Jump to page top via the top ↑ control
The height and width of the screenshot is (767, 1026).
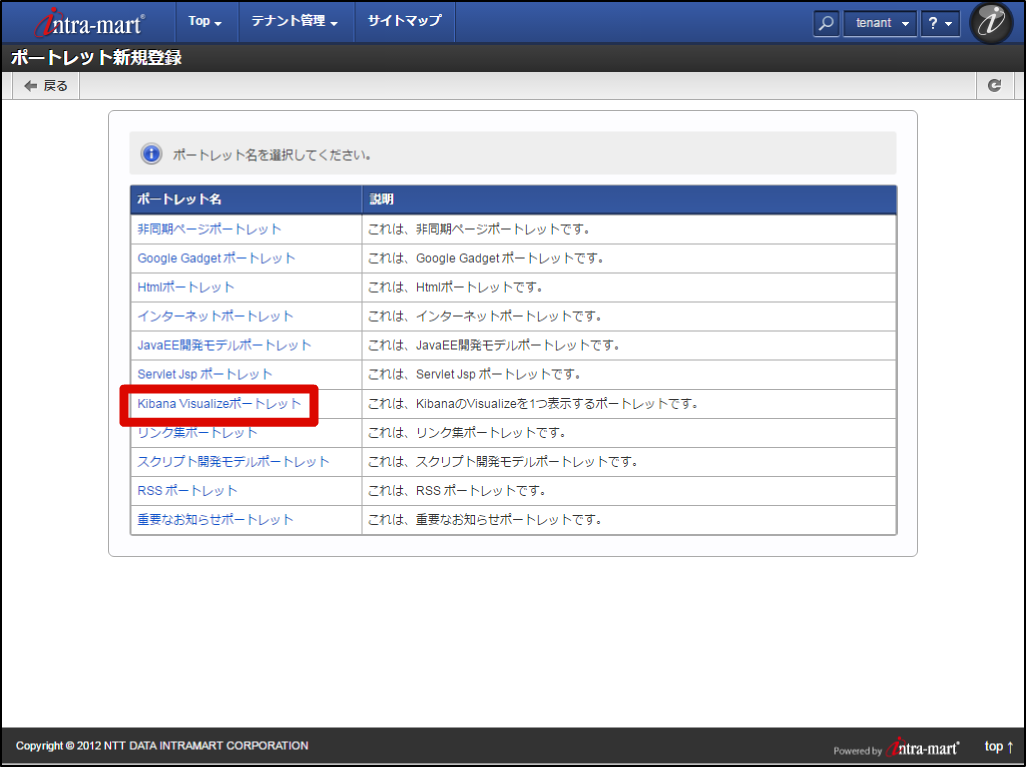[997, 746]
